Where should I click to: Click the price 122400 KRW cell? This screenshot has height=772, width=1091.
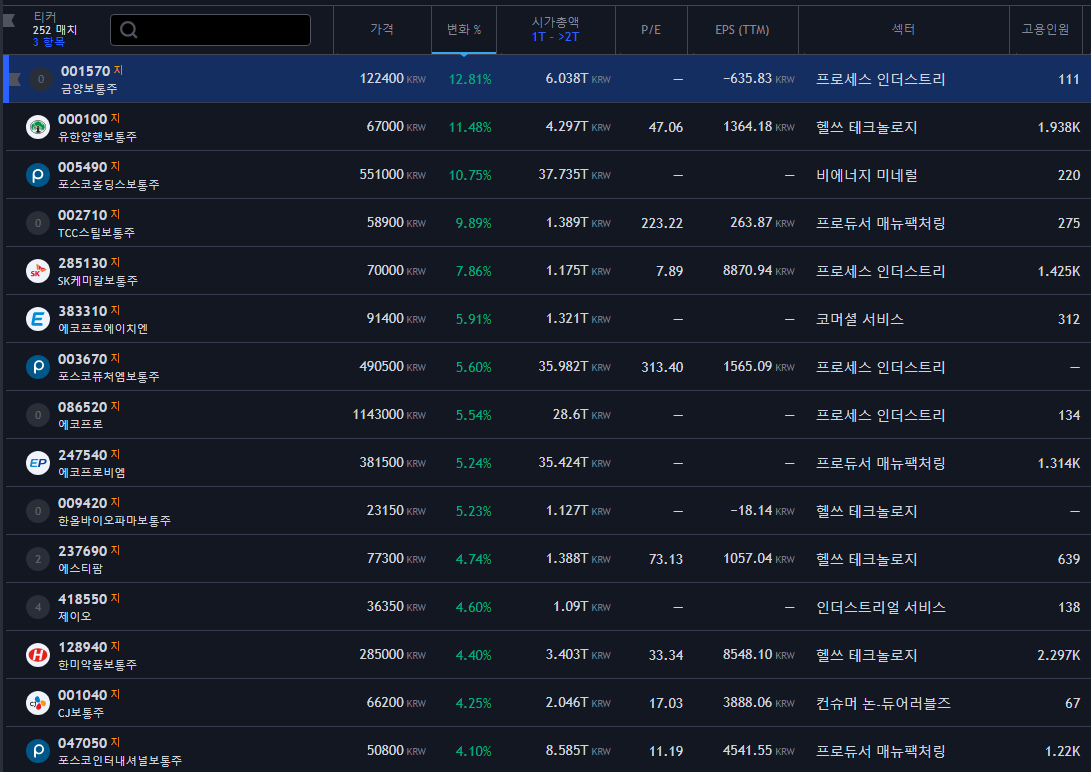pos(392,79)
